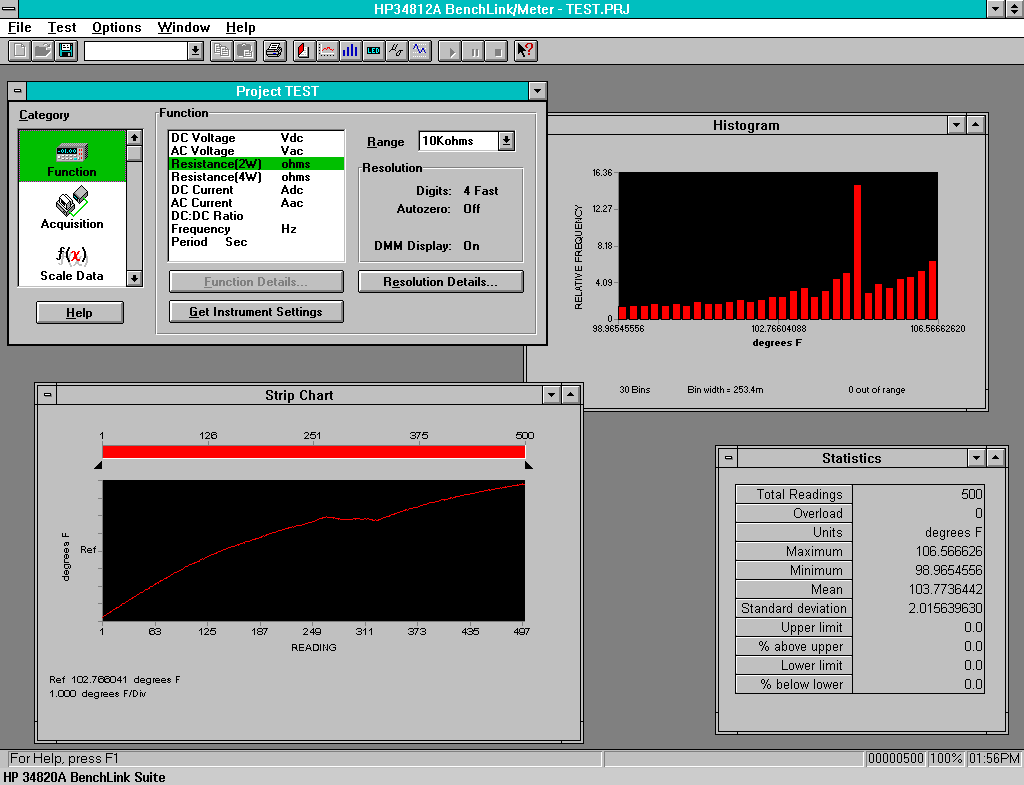Image resolution: width=1024 pixels, height=785 pixels.
Task: Open the Histogram toolbar icon
Action: (350, 50)
